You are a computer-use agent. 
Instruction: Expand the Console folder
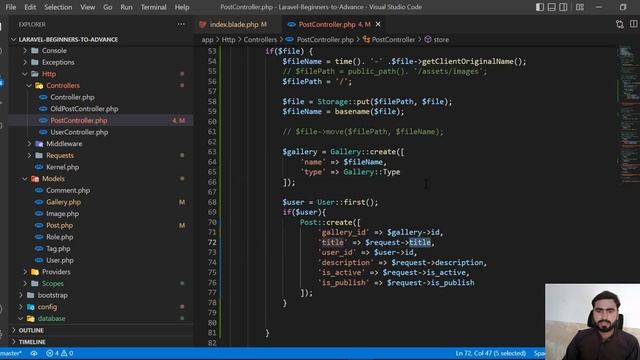coord(54,51)
